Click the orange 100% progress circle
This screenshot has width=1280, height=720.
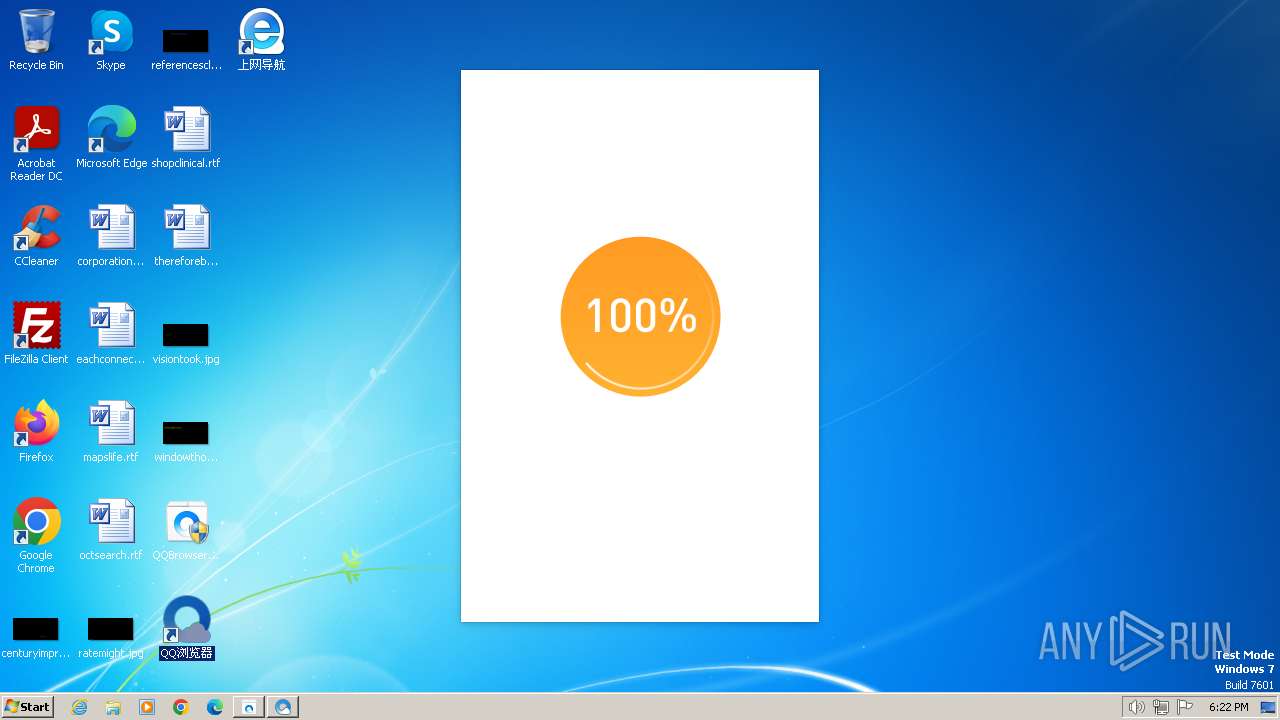(x=640, y=316)
